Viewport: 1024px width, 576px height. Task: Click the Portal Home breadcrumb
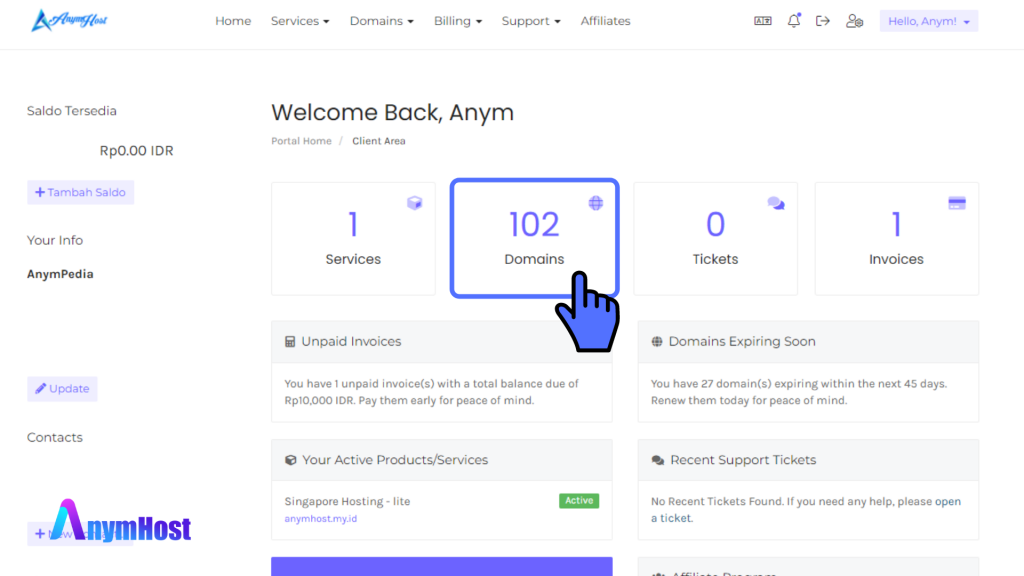click(301, 140)
